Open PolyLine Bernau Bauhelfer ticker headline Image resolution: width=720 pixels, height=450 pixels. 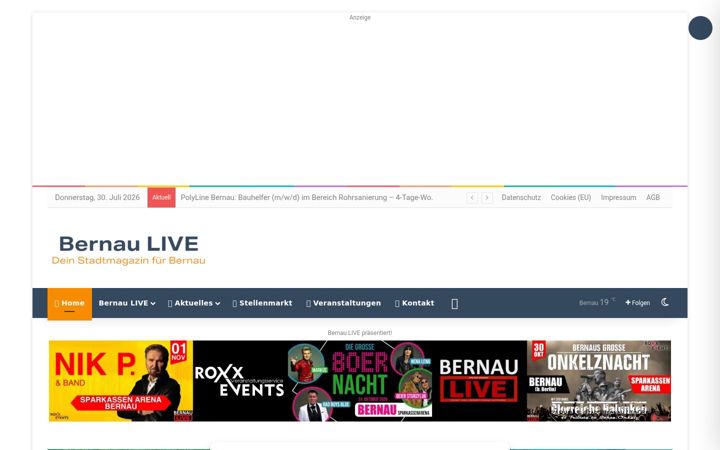point(307,197)
